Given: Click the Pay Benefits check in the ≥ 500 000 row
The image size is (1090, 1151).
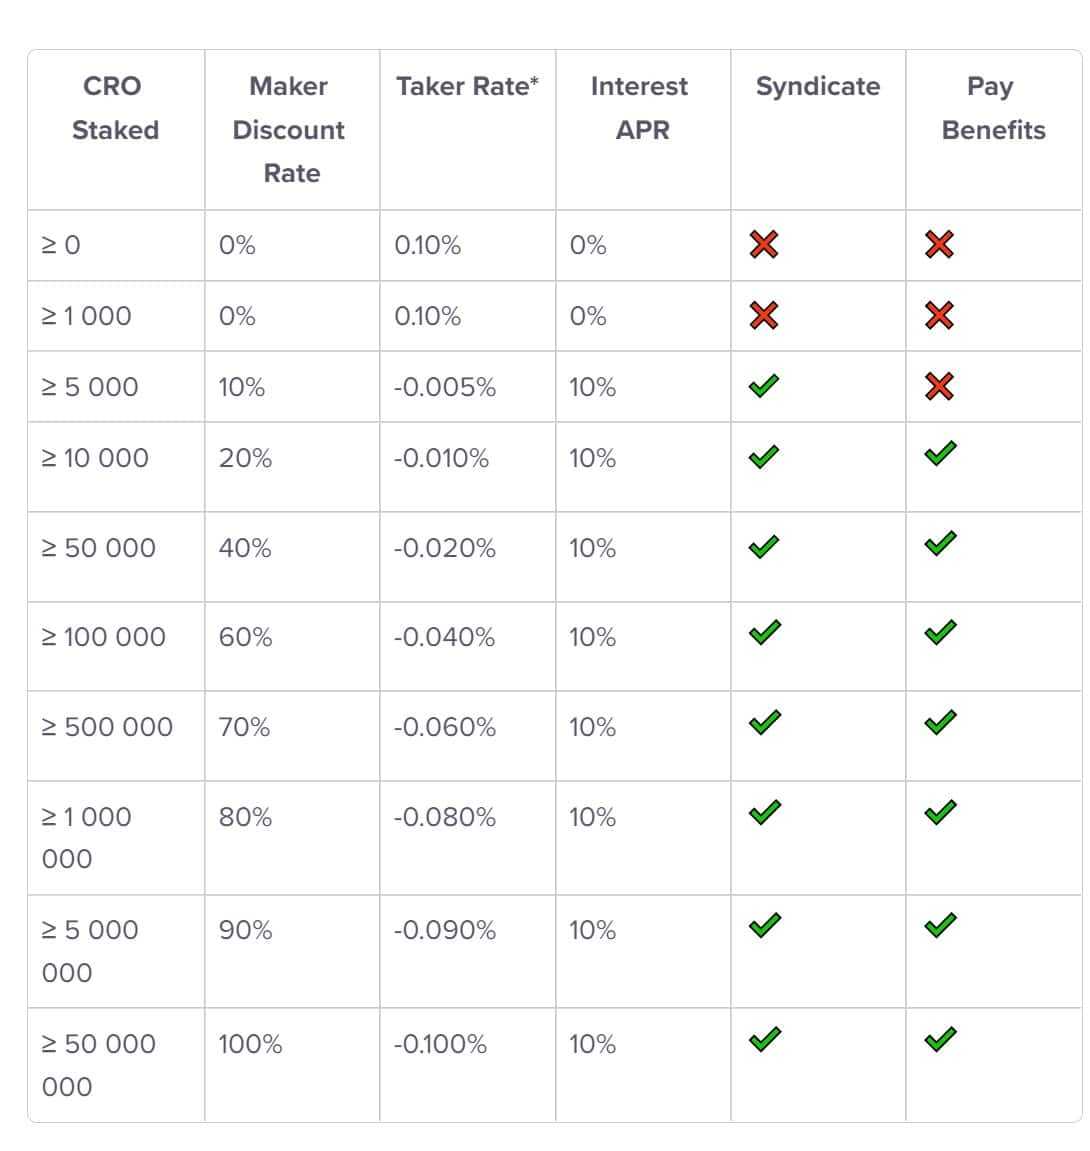Looking at the screenshot, I should (x=939, y=722).
